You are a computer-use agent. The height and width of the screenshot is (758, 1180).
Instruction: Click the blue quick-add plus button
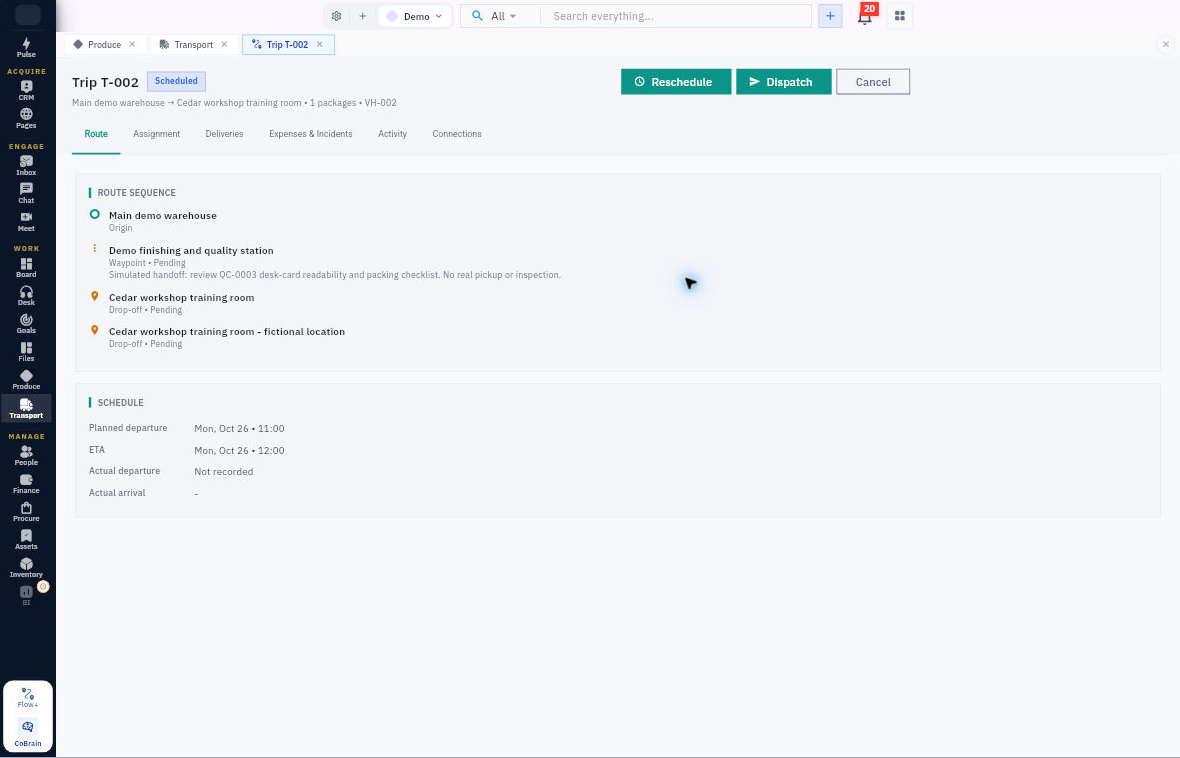point(830,16)
